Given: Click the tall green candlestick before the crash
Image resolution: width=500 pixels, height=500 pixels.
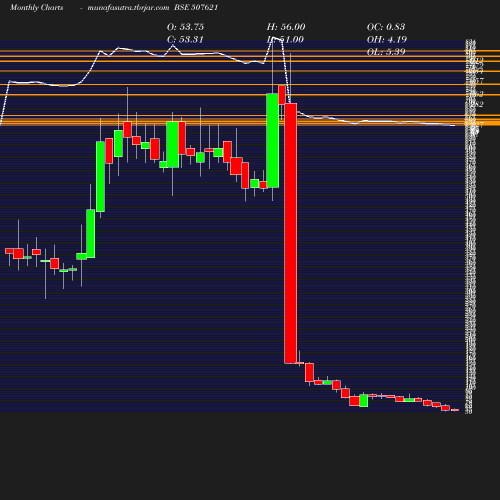Looking at the screenshot, I should 273,140.
